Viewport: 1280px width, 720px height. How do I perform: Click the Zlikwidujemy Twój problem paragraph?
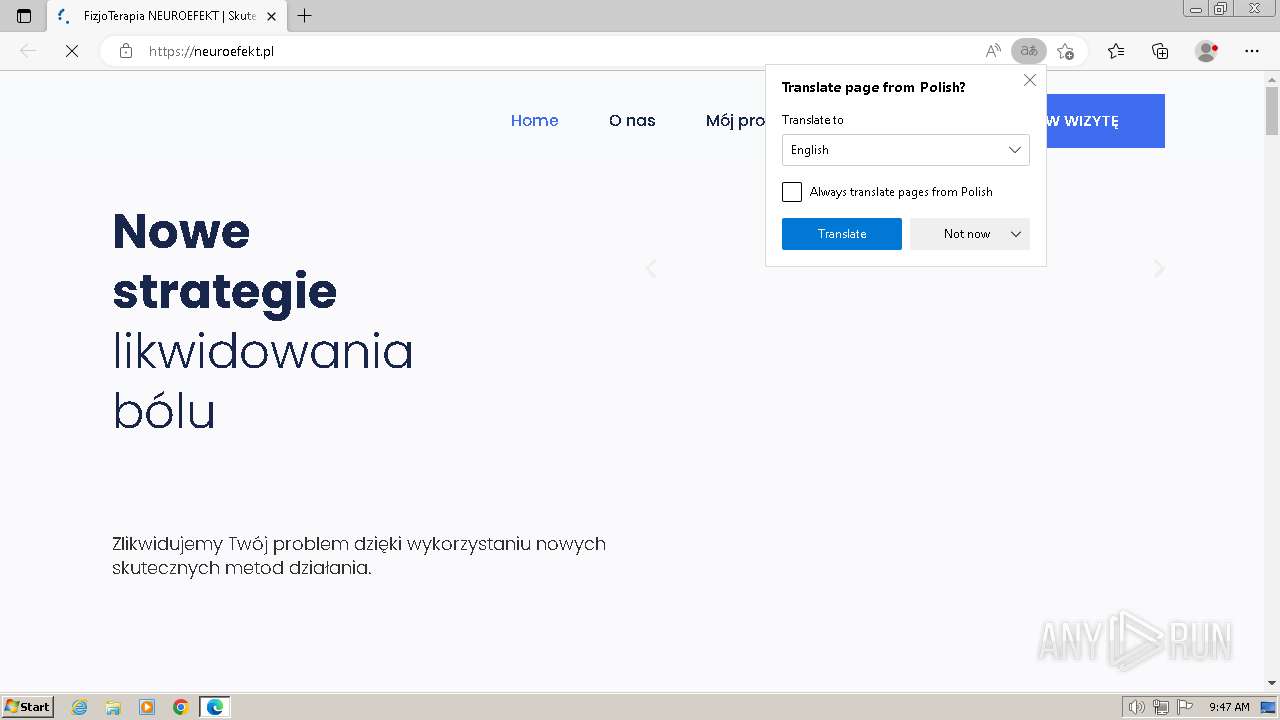tap(359, 556)
